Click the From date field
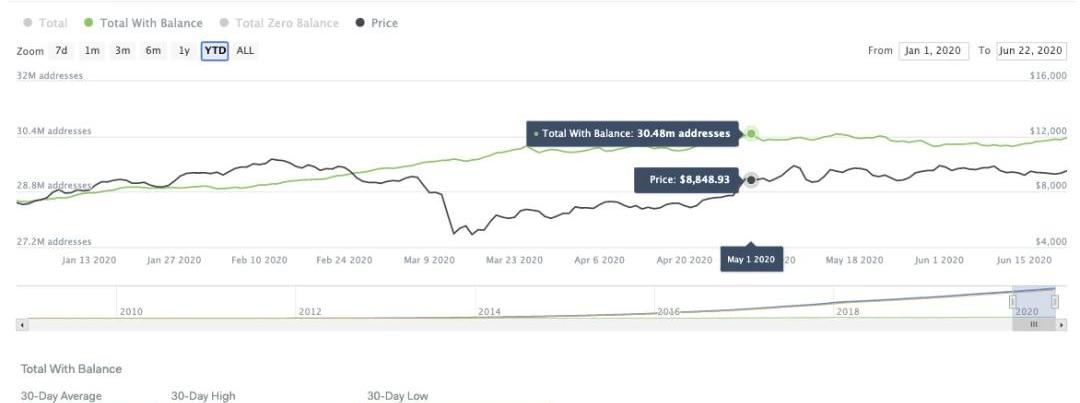The height and width of the screenshot is (403, 1080). coord(933,51)
